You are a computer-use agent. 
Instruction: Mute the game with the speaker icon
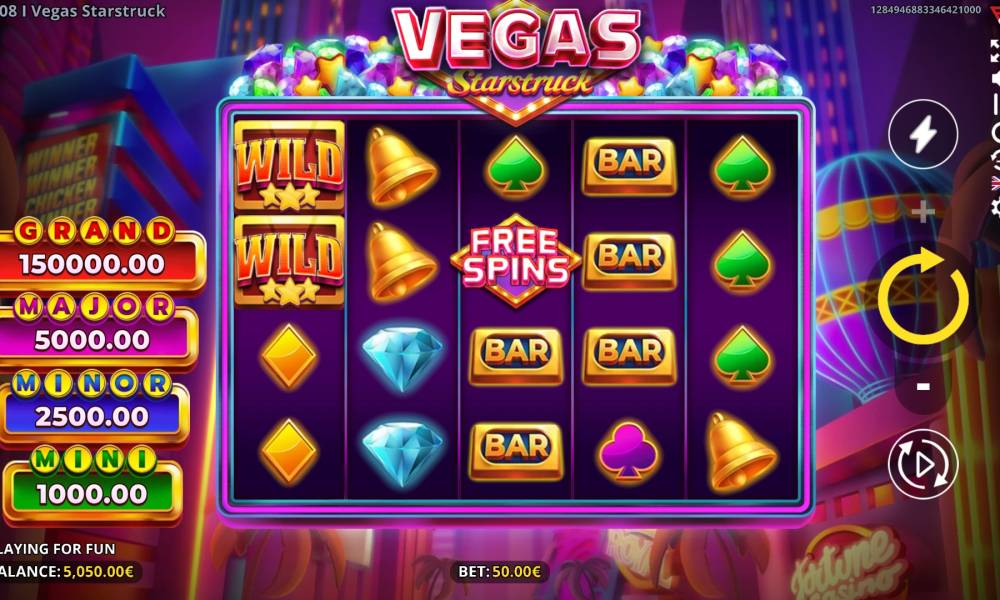[x=996, y=78]
